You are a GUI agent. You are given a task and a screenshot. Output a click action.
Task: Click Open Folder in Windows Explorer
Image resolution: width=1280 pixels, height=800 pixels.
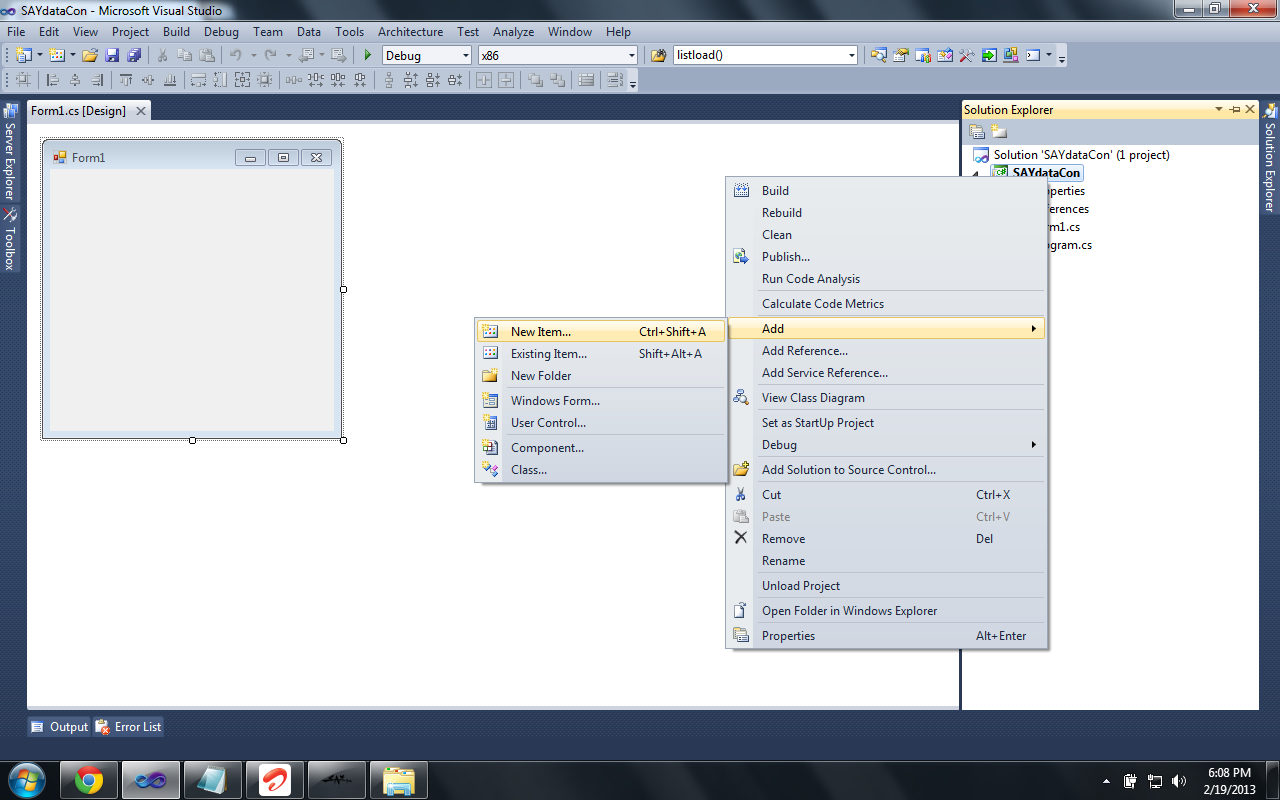click(x=886, y=611)
